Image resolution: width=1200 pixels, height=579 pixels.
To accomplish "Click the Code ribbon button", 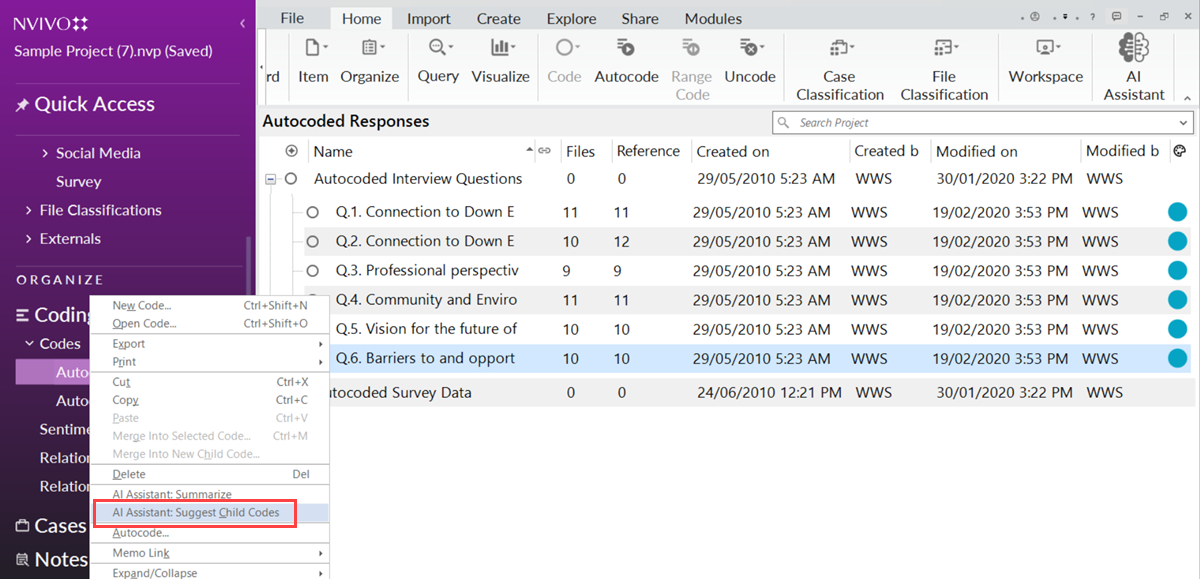I will pos(565,61).
